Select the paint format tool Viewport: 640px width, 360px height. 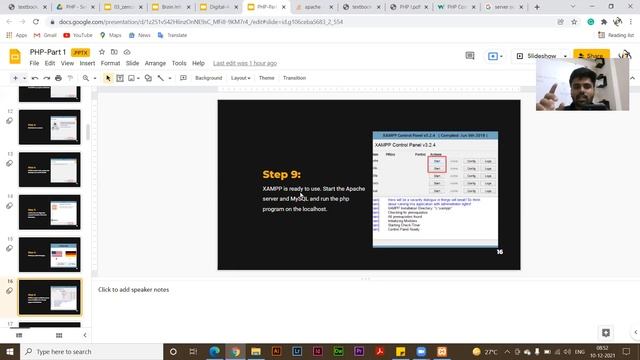click(x=70, y=78)
